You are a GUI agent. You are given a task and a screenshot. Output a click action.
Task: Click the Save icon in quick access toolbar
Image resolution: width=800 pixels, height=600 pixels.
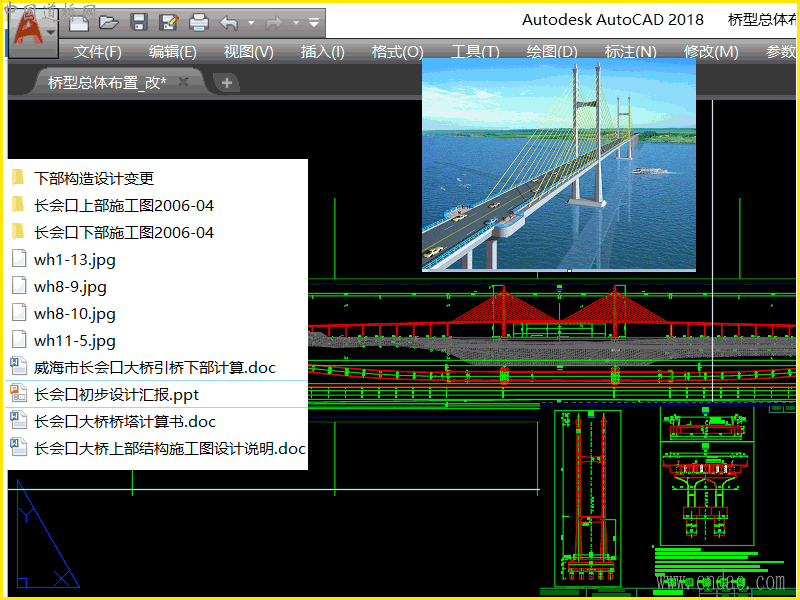click(139, 21)
